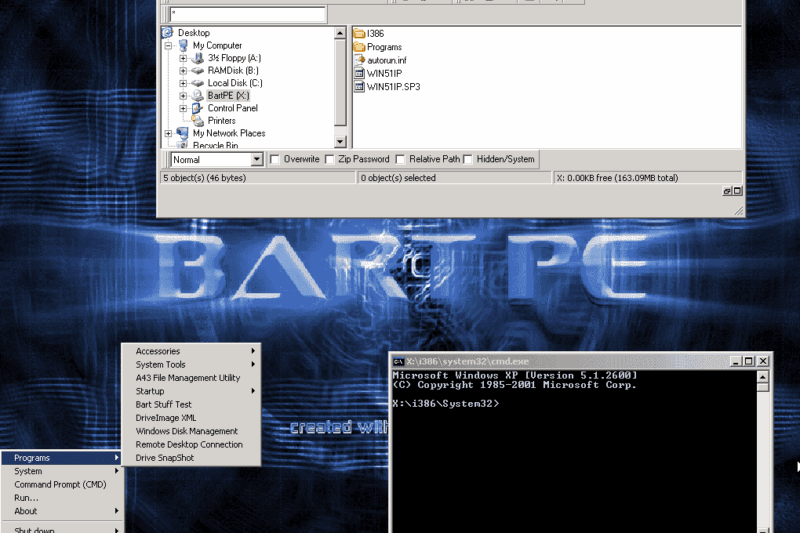Choose Bart Stuff Test menu entry
800x533 pixels.
[191, 404]
